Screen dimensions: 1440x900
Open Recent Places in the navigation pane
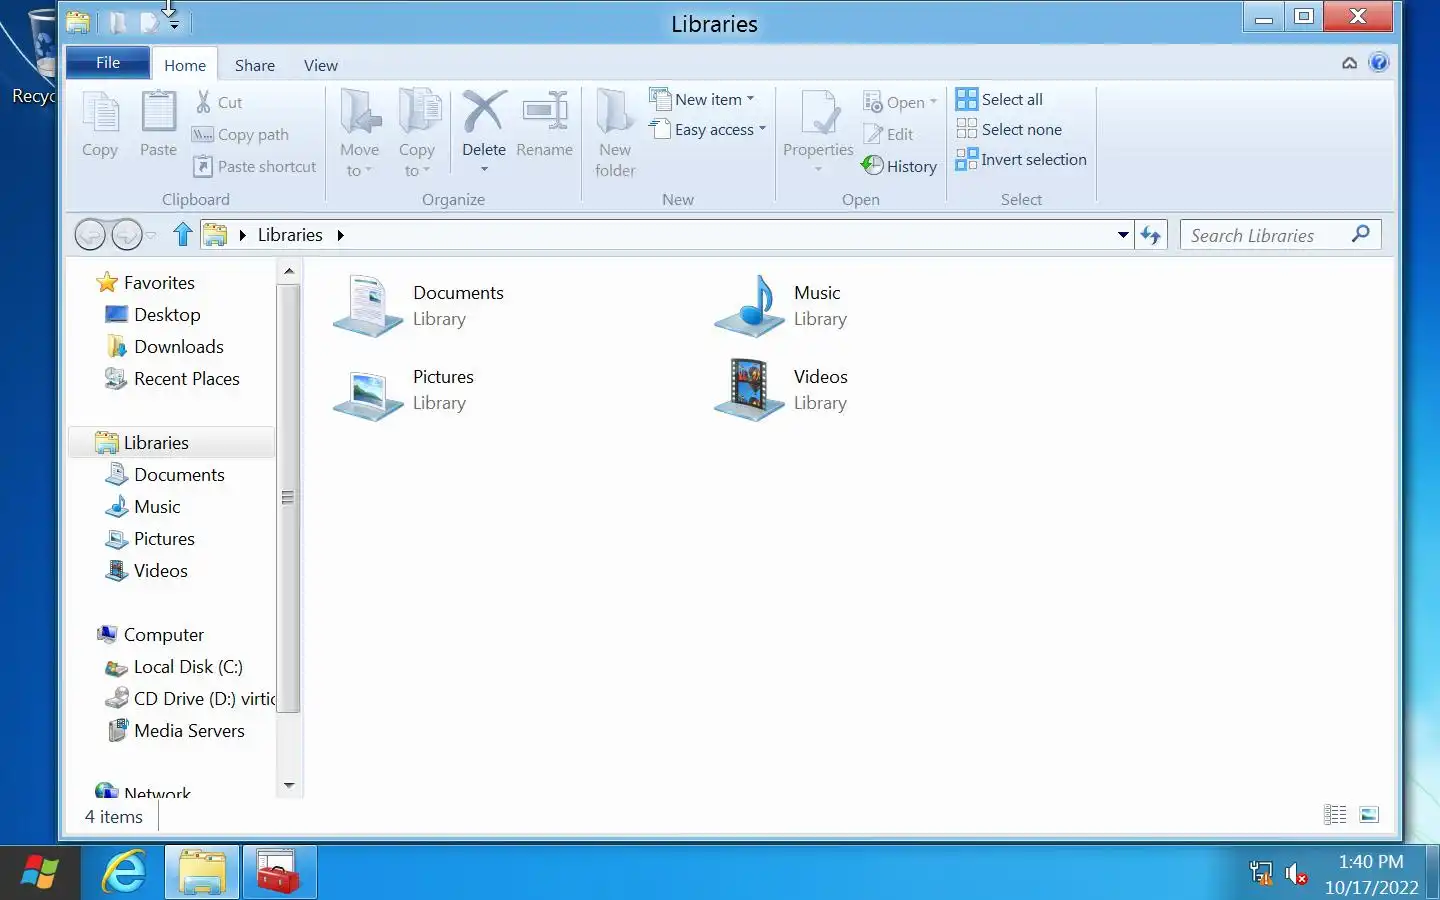tap(173, 378)
